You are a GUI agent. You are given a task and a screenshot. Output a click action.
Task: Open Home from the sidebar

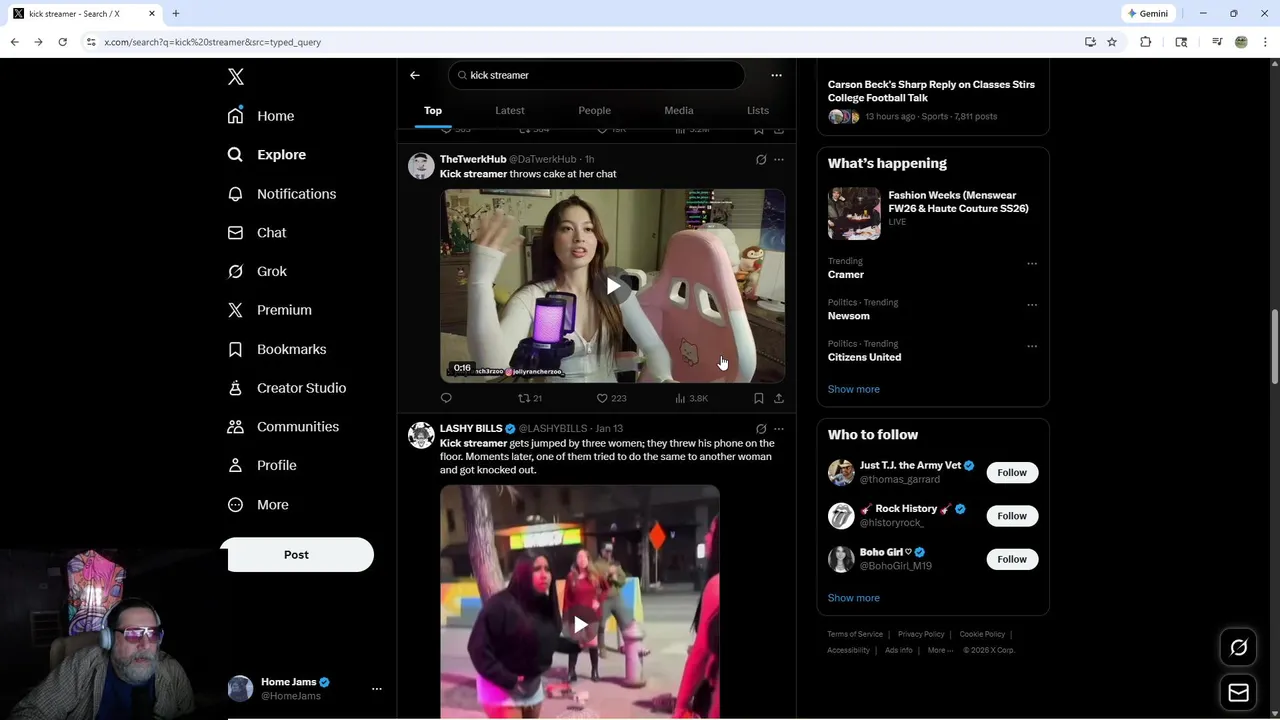(x=261, y=116)
